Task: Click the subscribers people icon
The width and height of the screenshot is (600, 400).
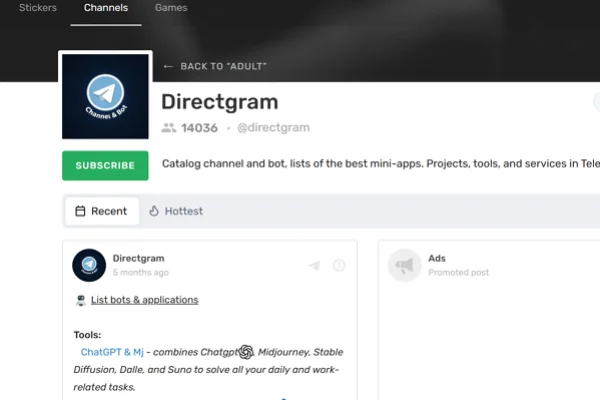Action: [x=169, y=127]
